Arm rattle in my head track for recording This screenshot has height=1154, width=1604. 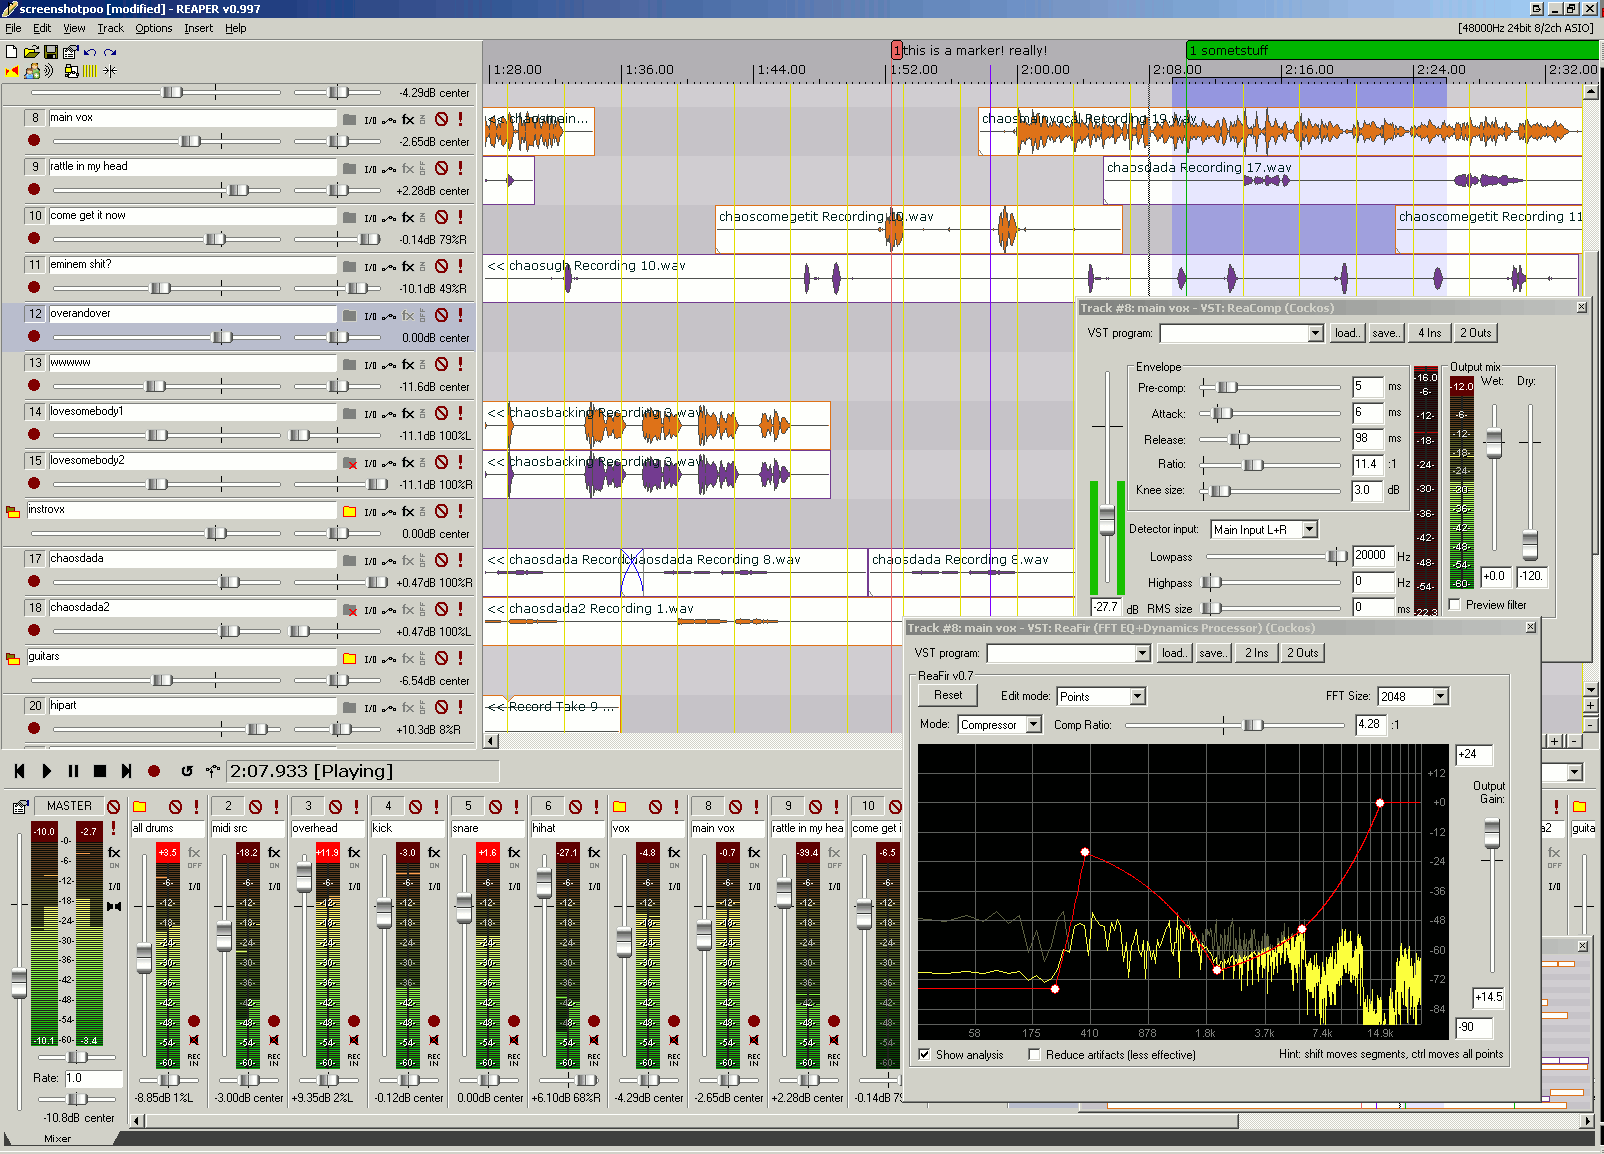click(34, 189)
